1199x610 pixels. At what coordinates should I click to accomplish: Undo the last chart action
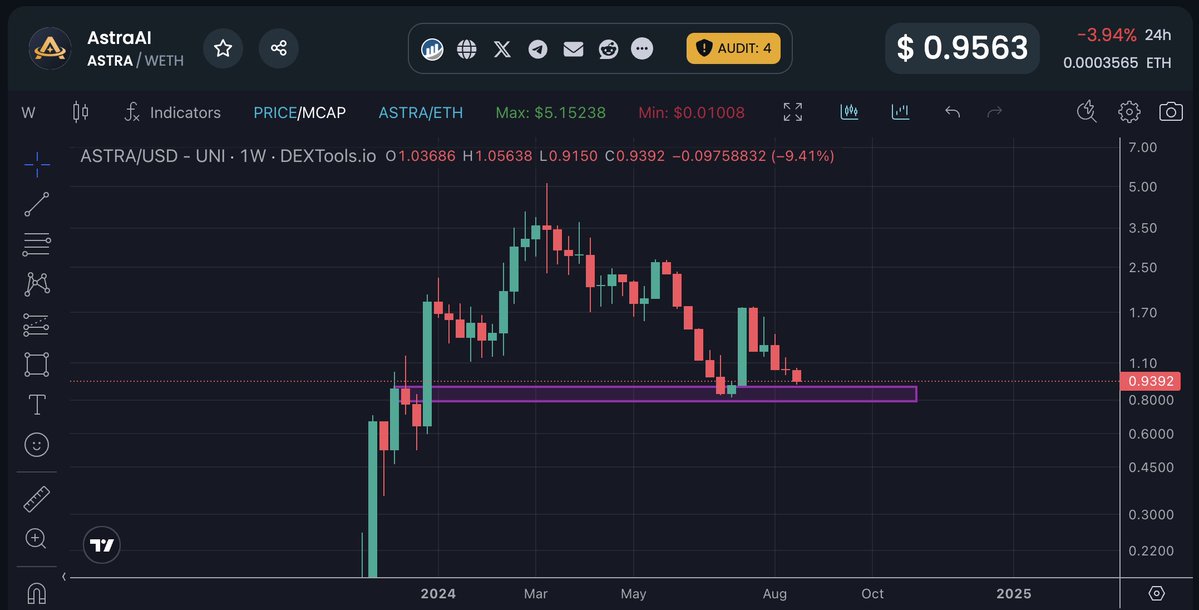point(952,112)
